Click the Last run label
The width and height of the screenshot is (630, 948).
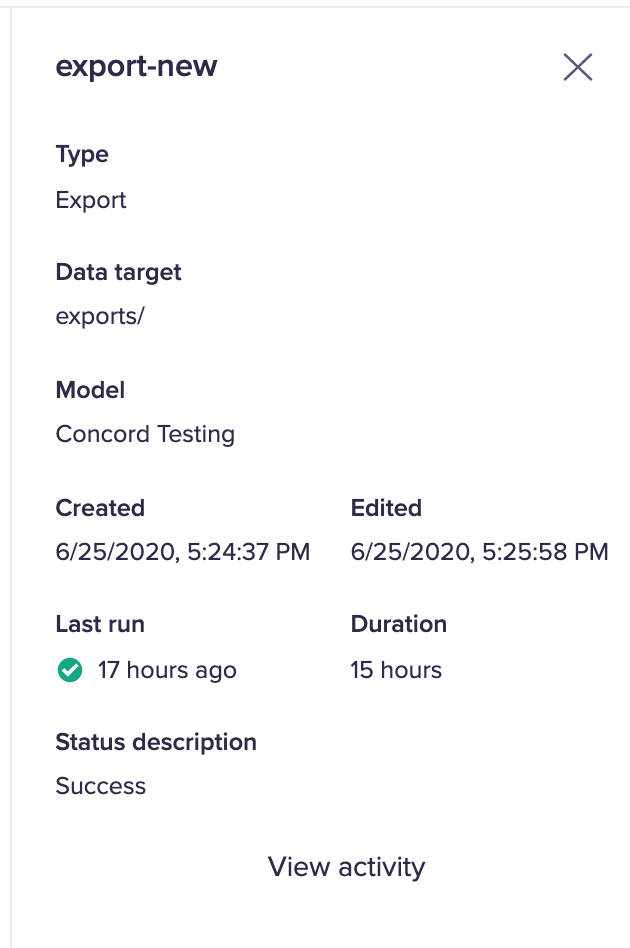click(x=100, y=624)
